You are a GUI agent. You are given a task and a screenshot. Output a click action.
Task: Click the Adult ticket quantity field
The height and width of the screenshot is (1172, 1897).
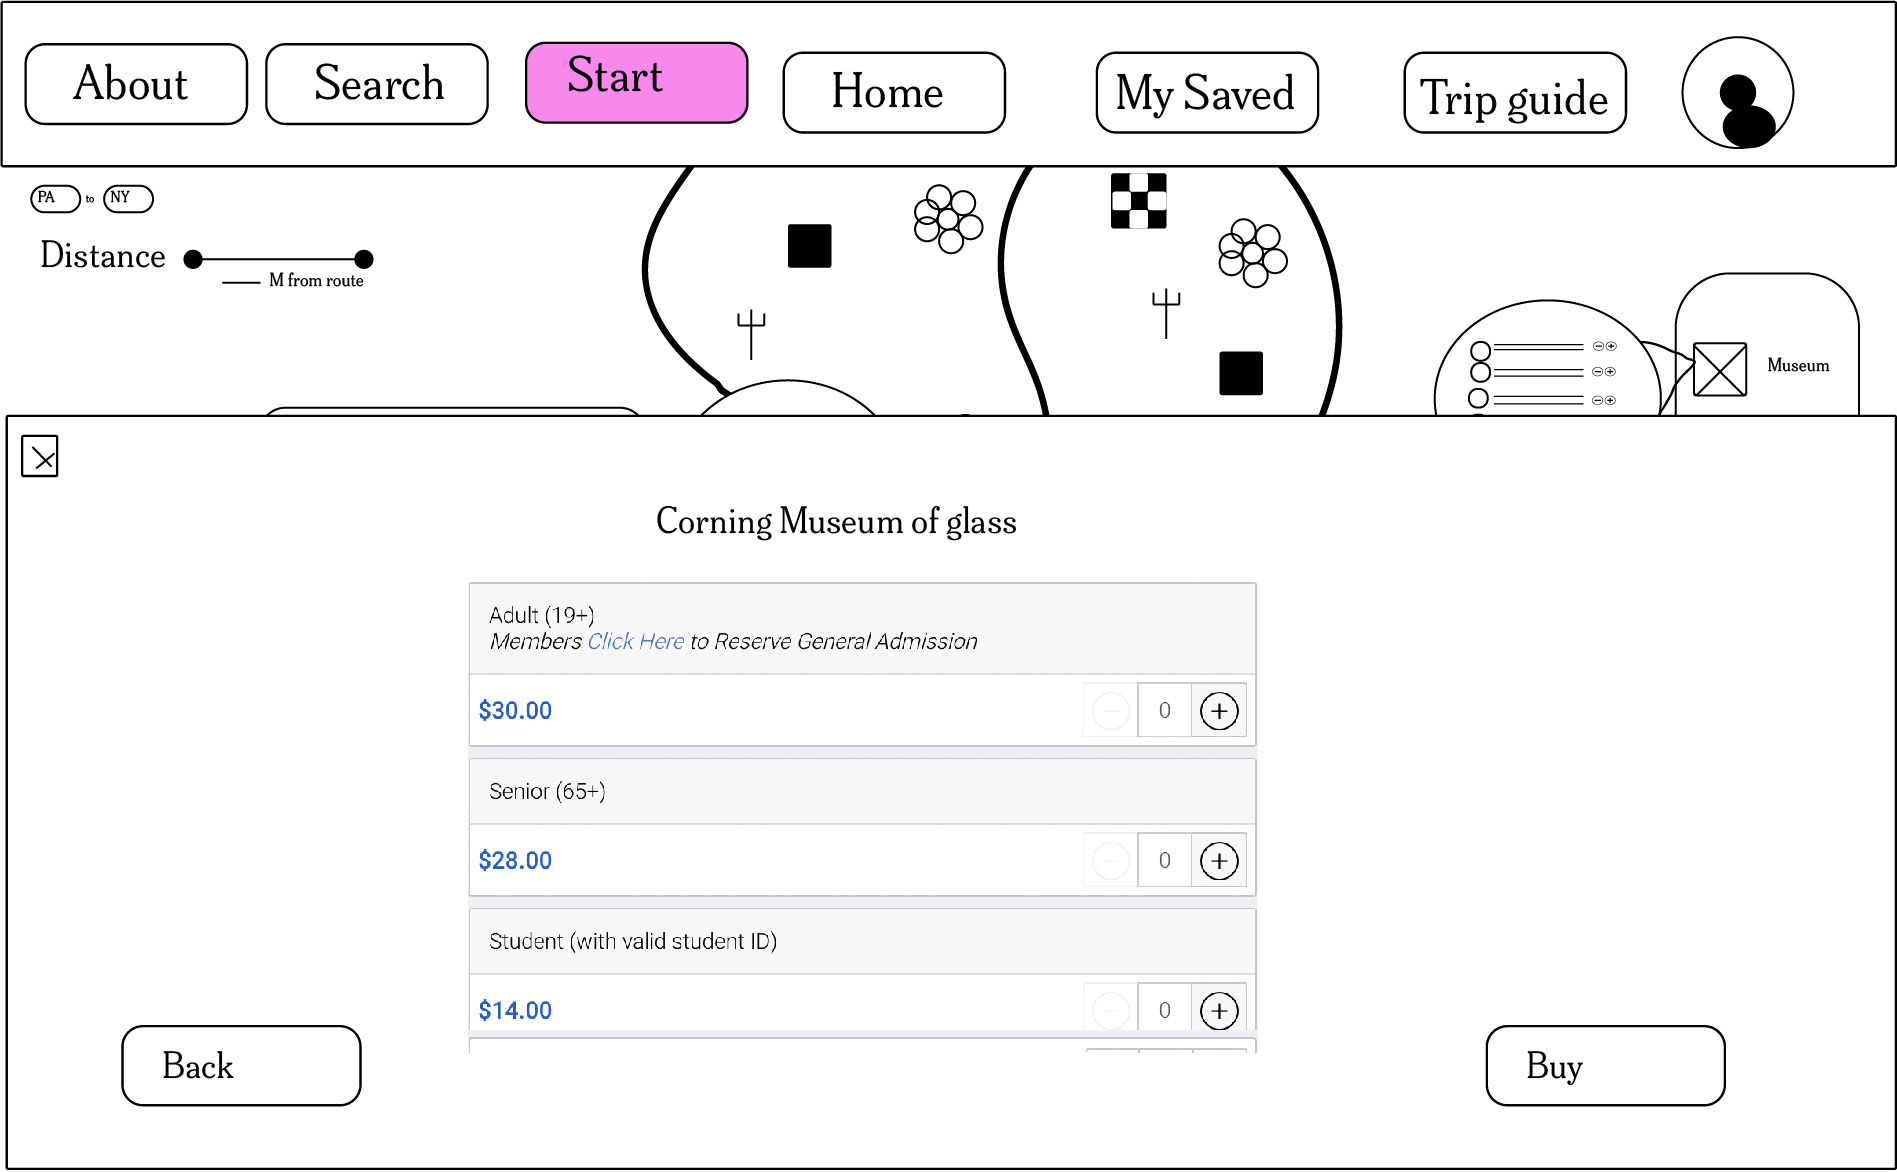pyautogui.click(x=1164, y=711)
